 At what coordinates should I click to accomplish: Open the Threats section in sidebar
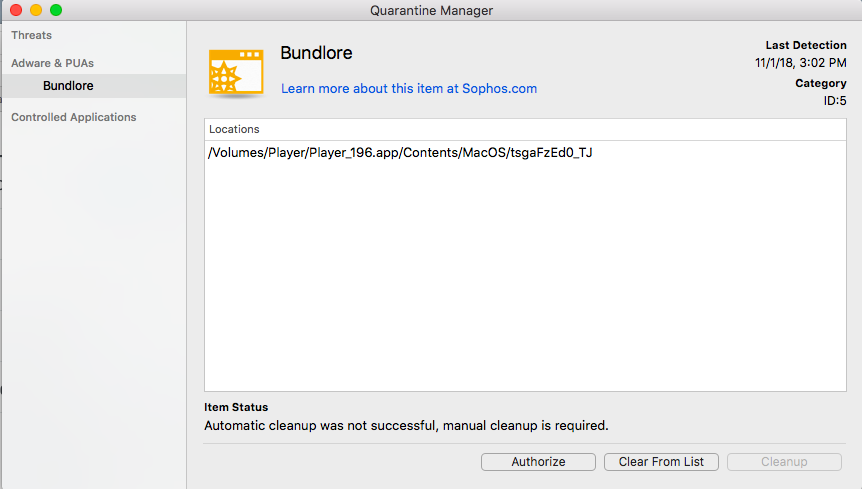[x=31, y=35]
